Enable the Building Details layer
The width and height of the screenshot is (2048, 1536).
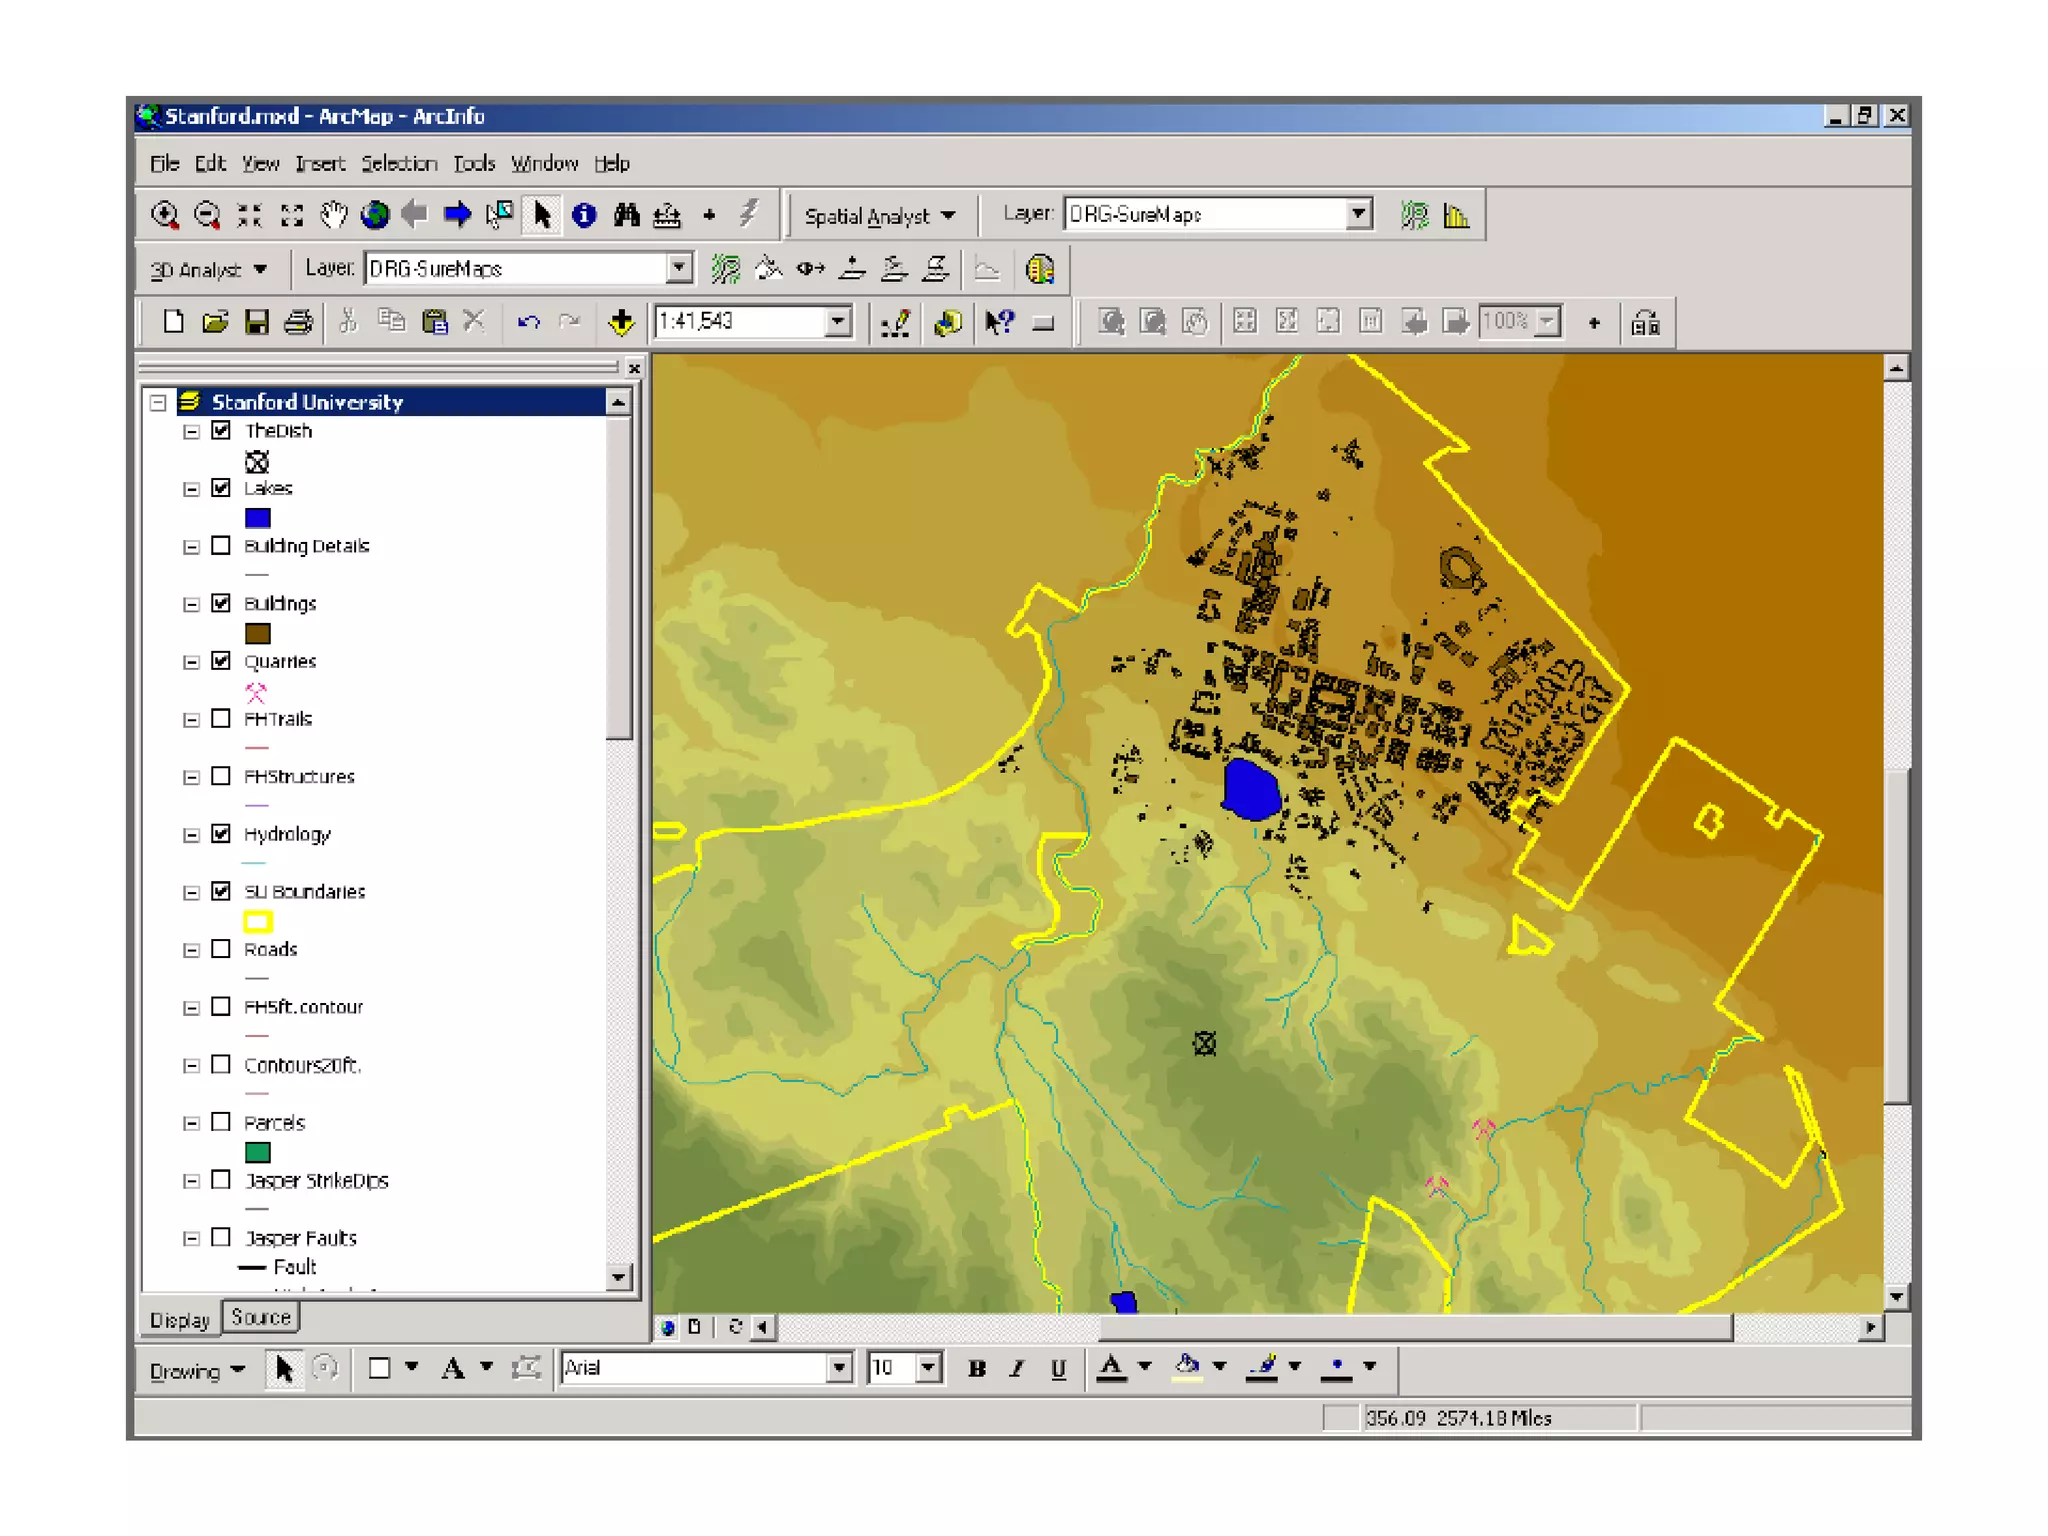(221, 546)
